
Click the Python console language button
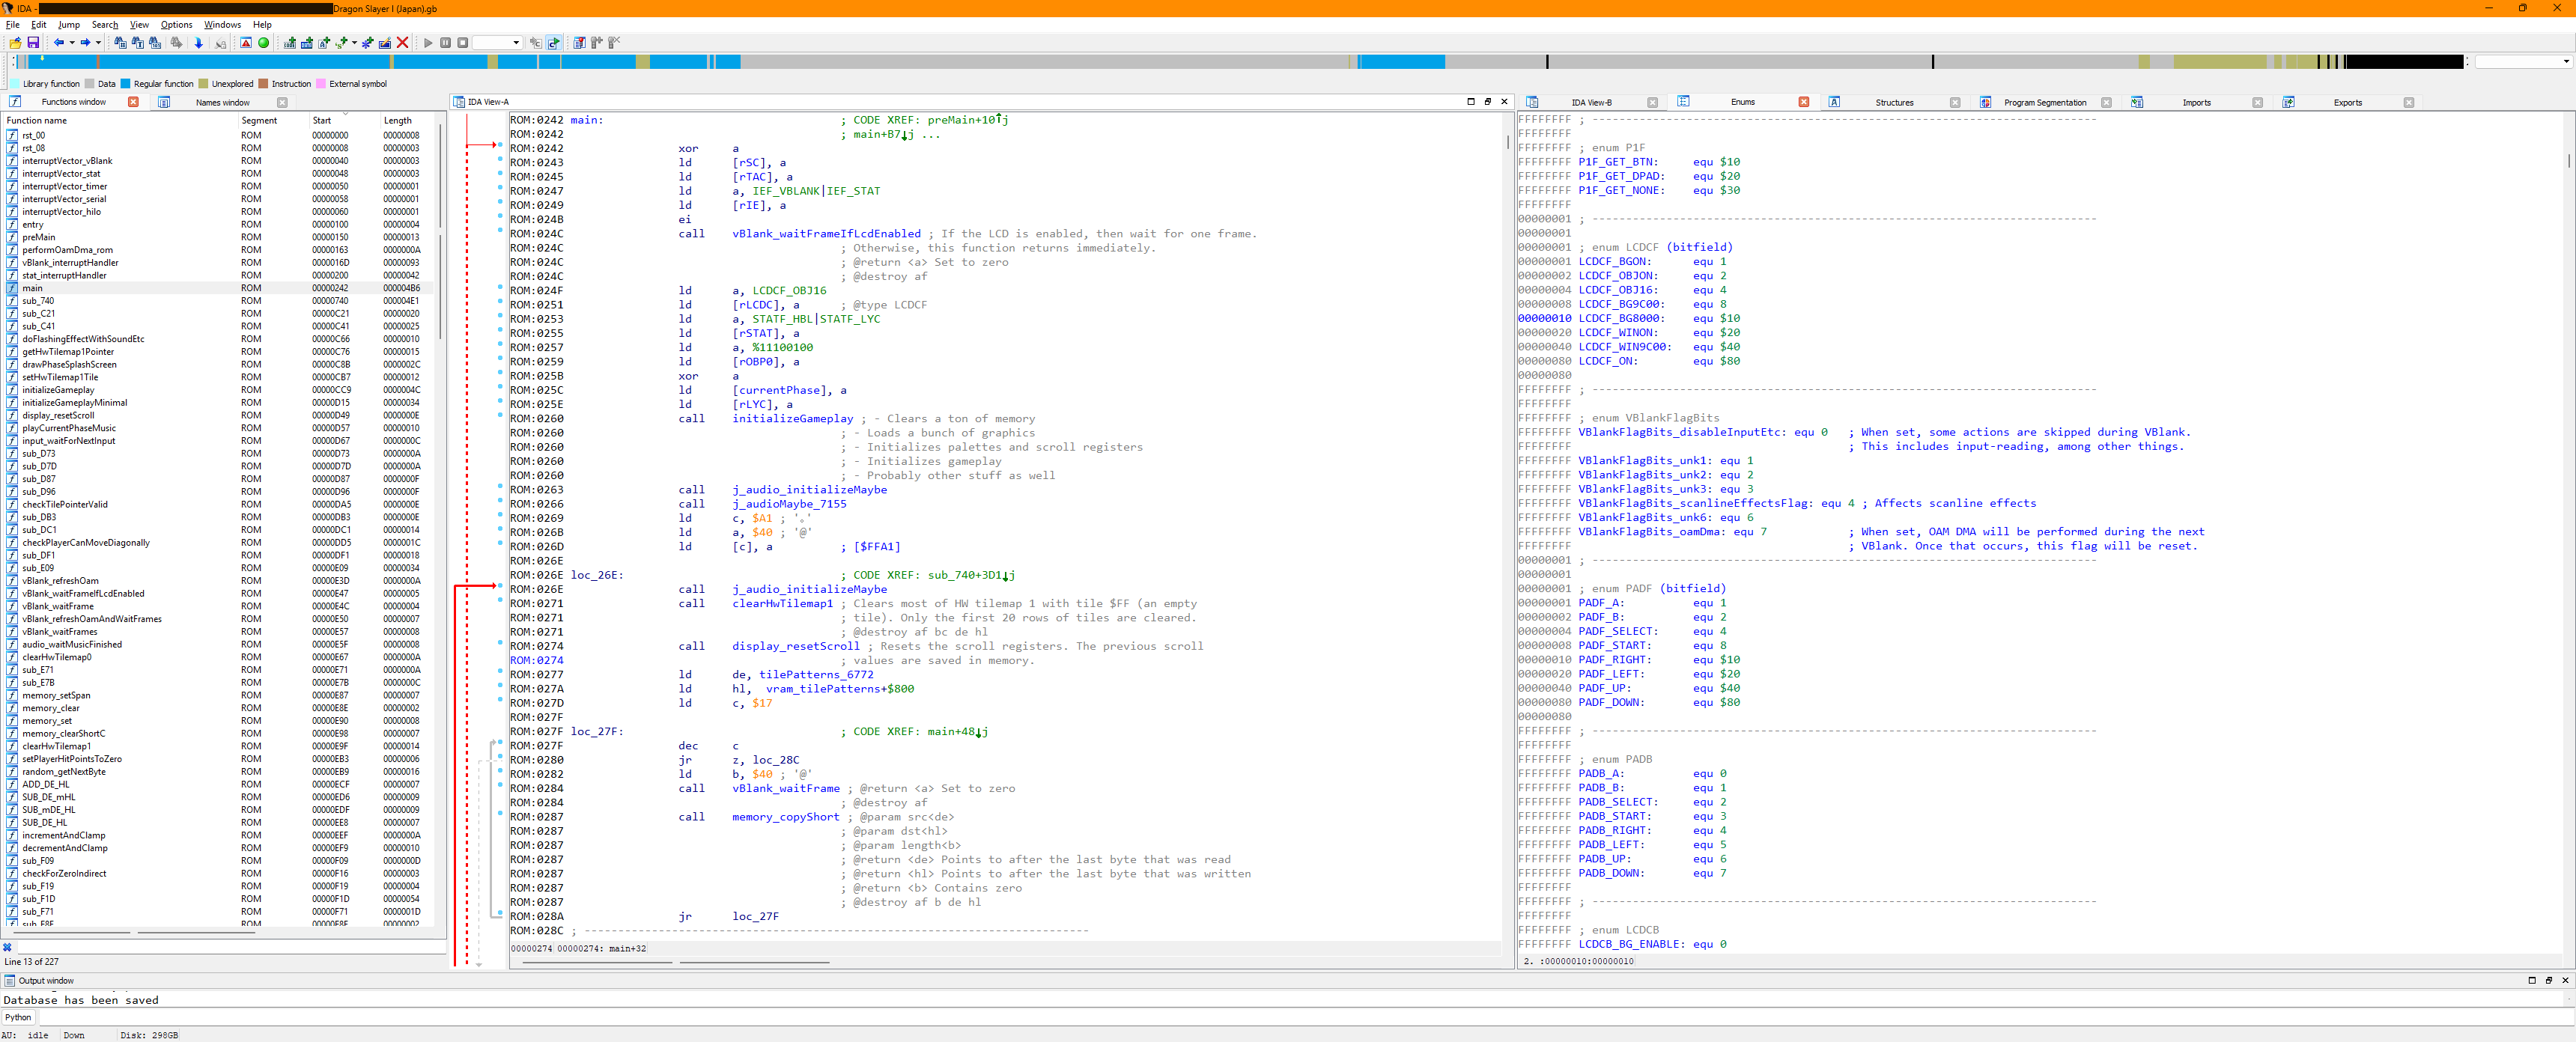[18, 1018]
